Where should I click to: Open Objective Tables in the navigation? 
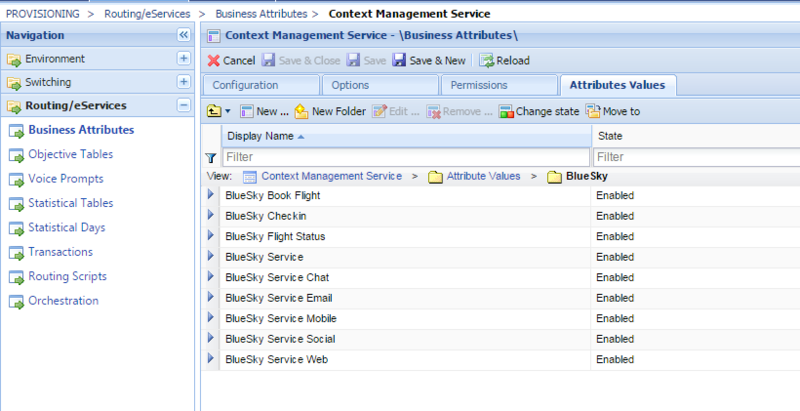click(70, 154)
